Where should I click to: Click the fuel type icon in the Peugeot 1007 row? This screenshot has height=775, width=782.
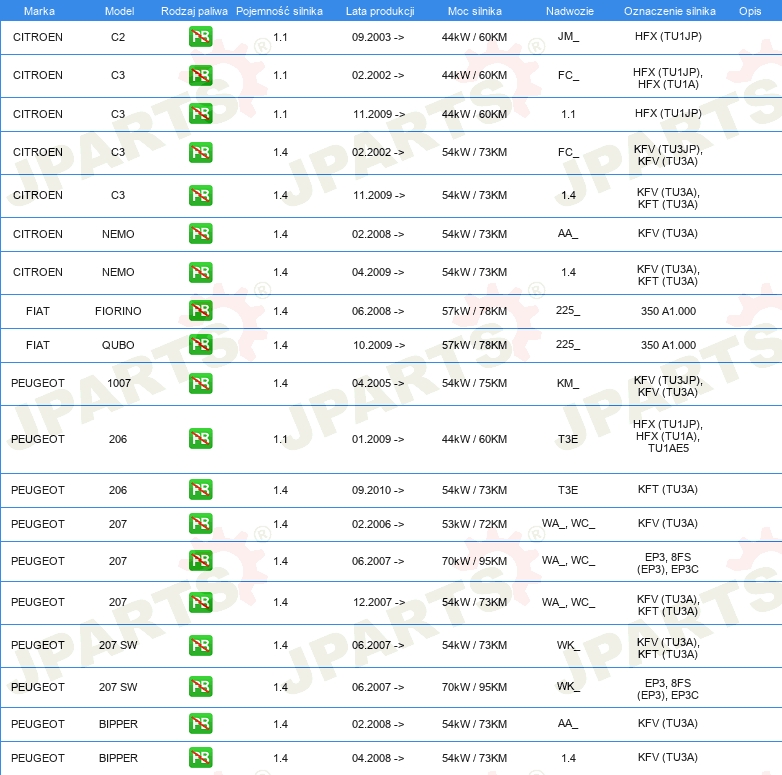tap(200, 383)
